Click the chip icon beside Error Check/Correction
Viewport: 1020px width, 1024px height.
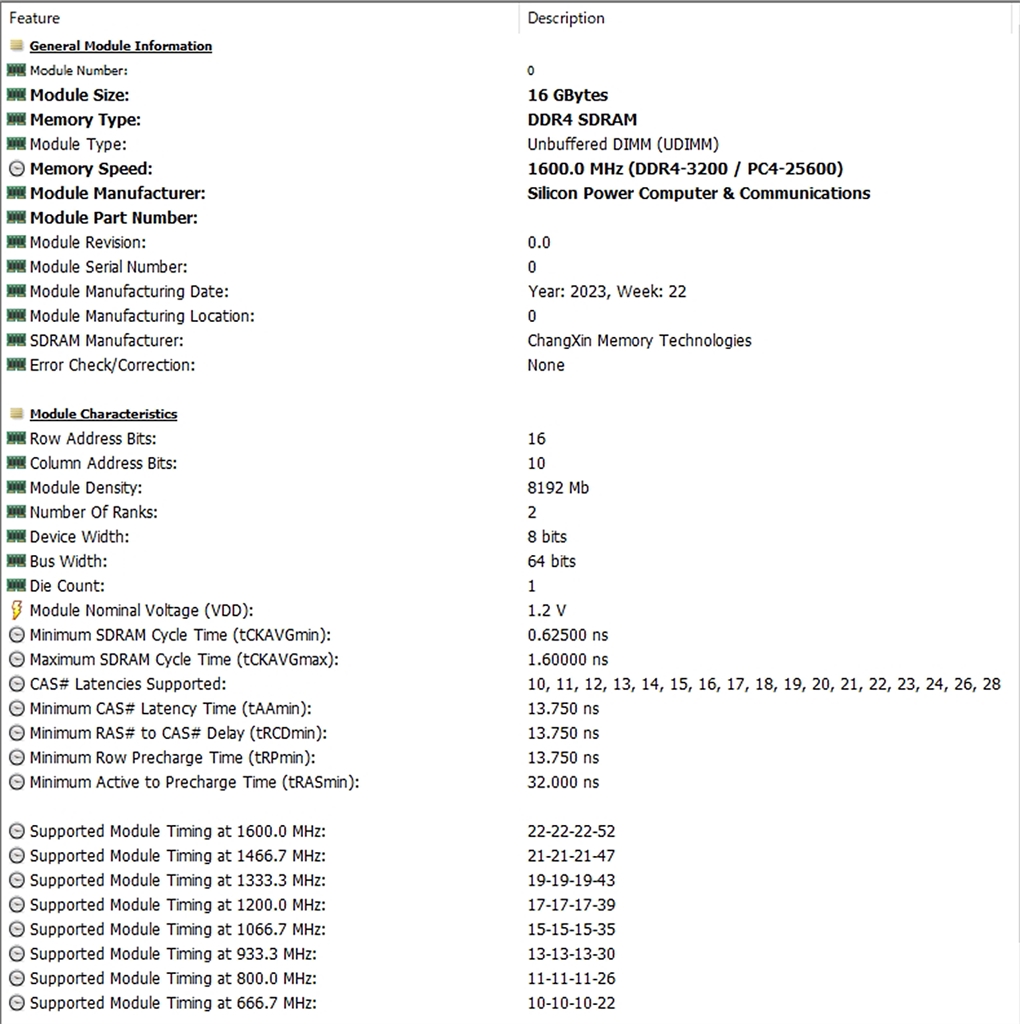16,365
